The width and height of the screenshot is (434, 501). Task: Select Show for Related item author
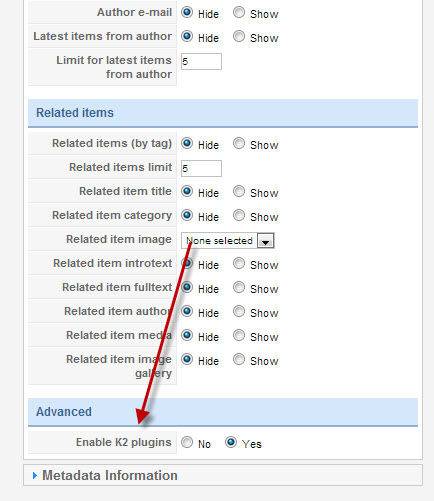pyautogui.click(x=239, y=311)
